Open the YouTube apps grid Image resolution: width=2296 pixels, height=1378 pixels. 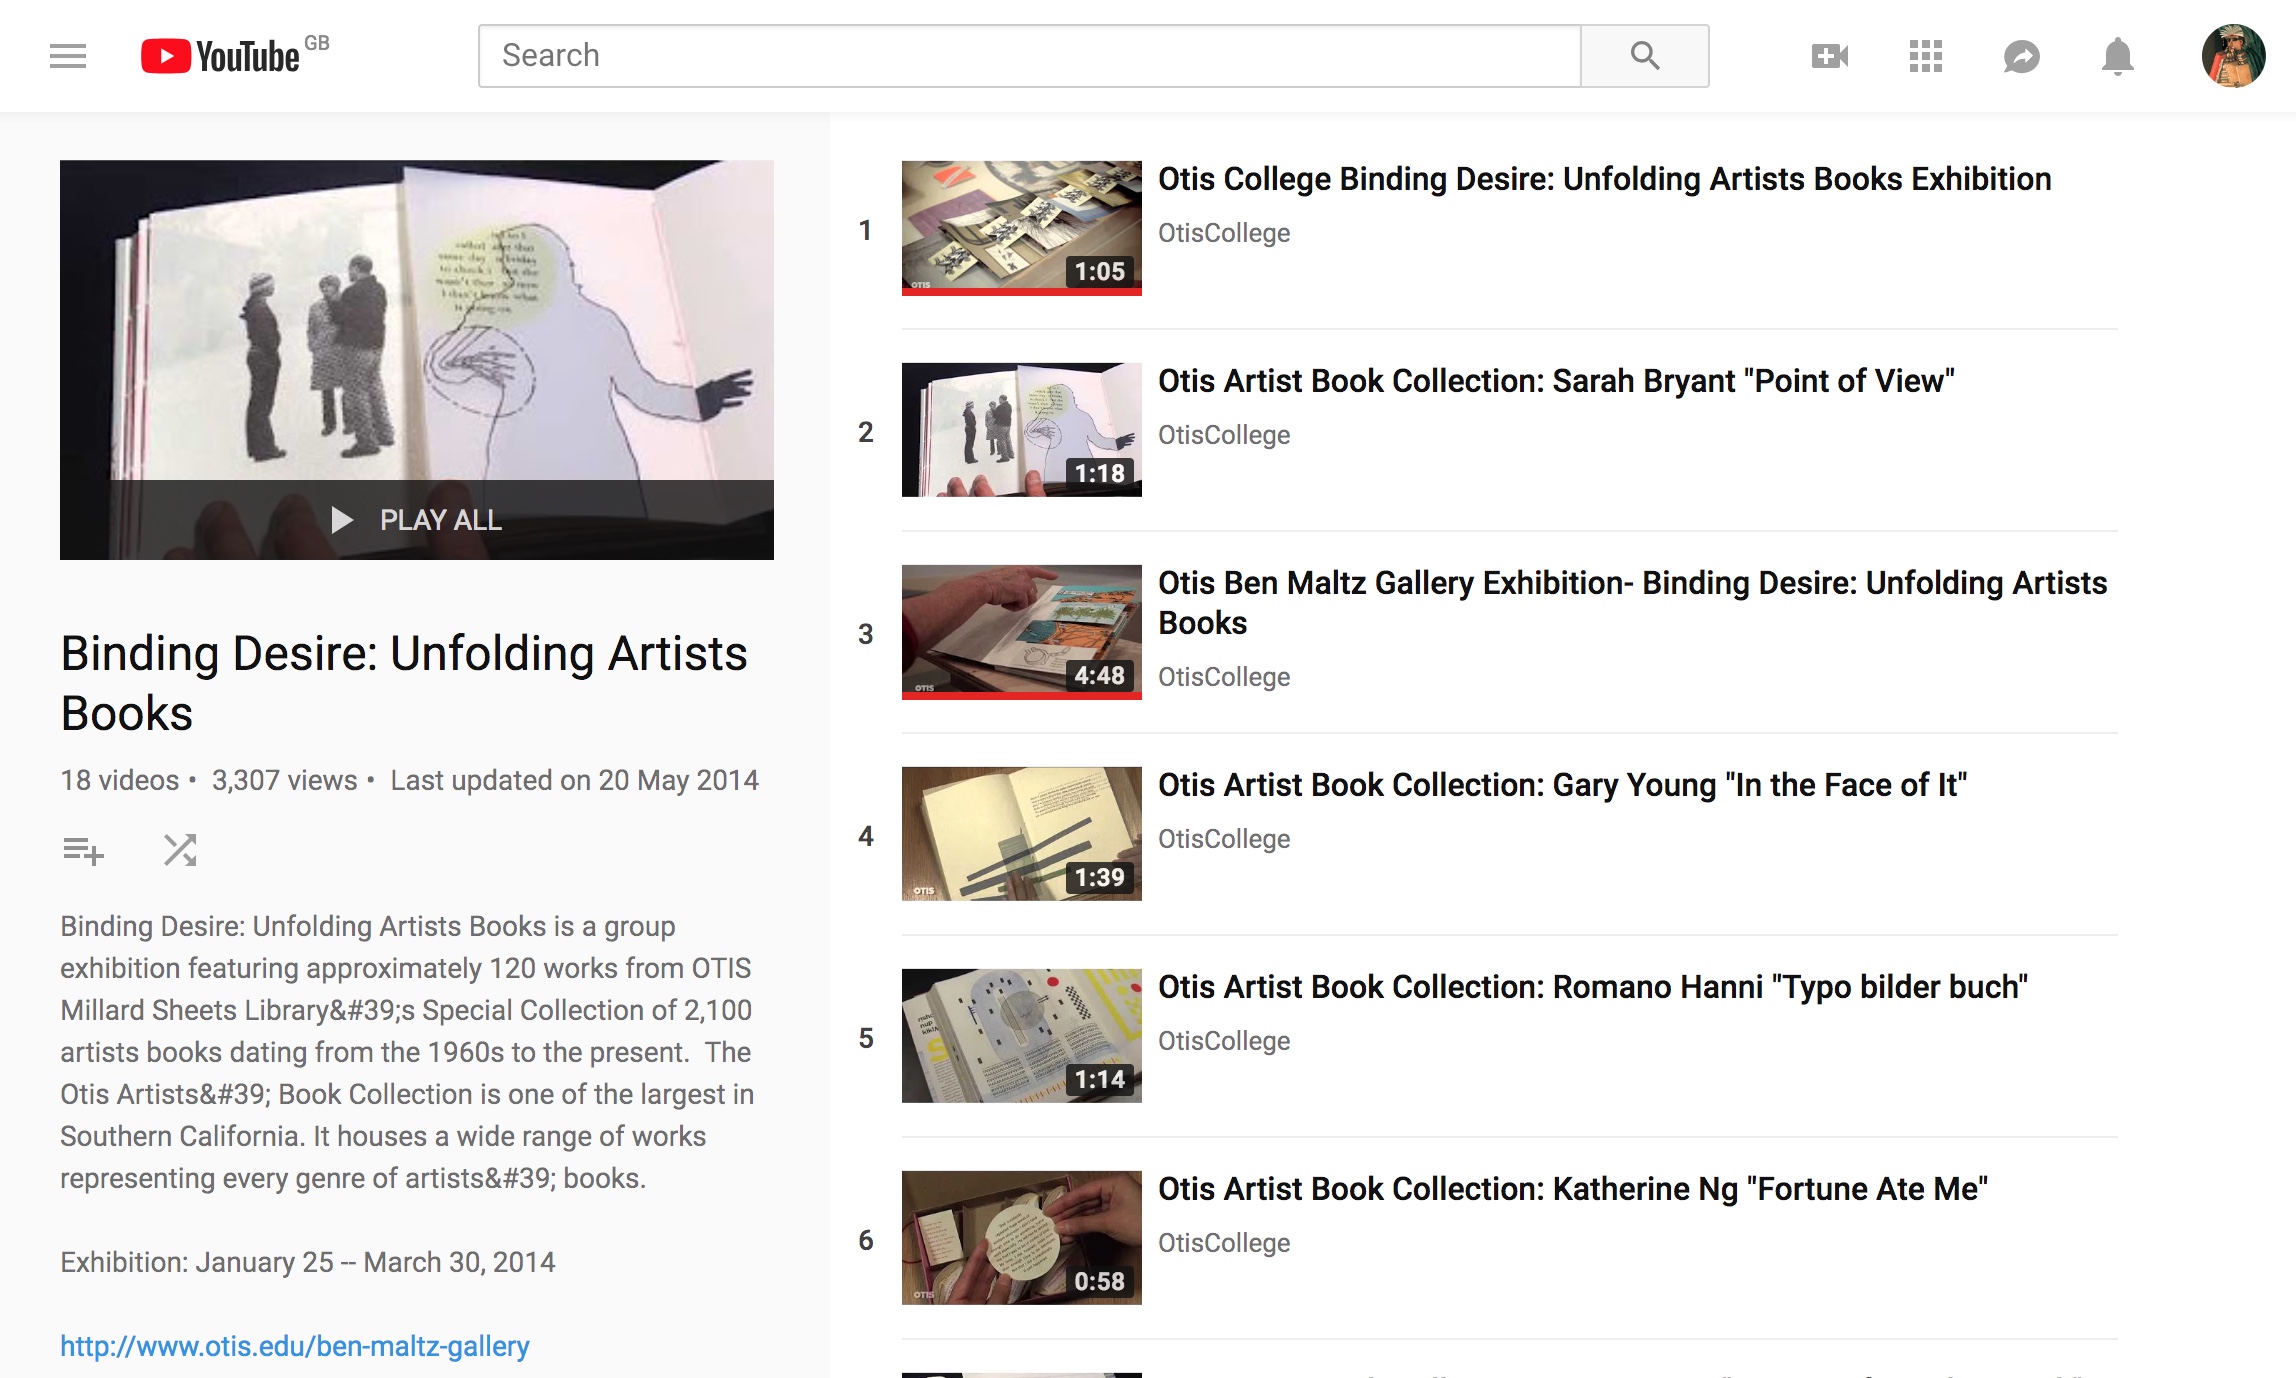(x=1925, y=56)
